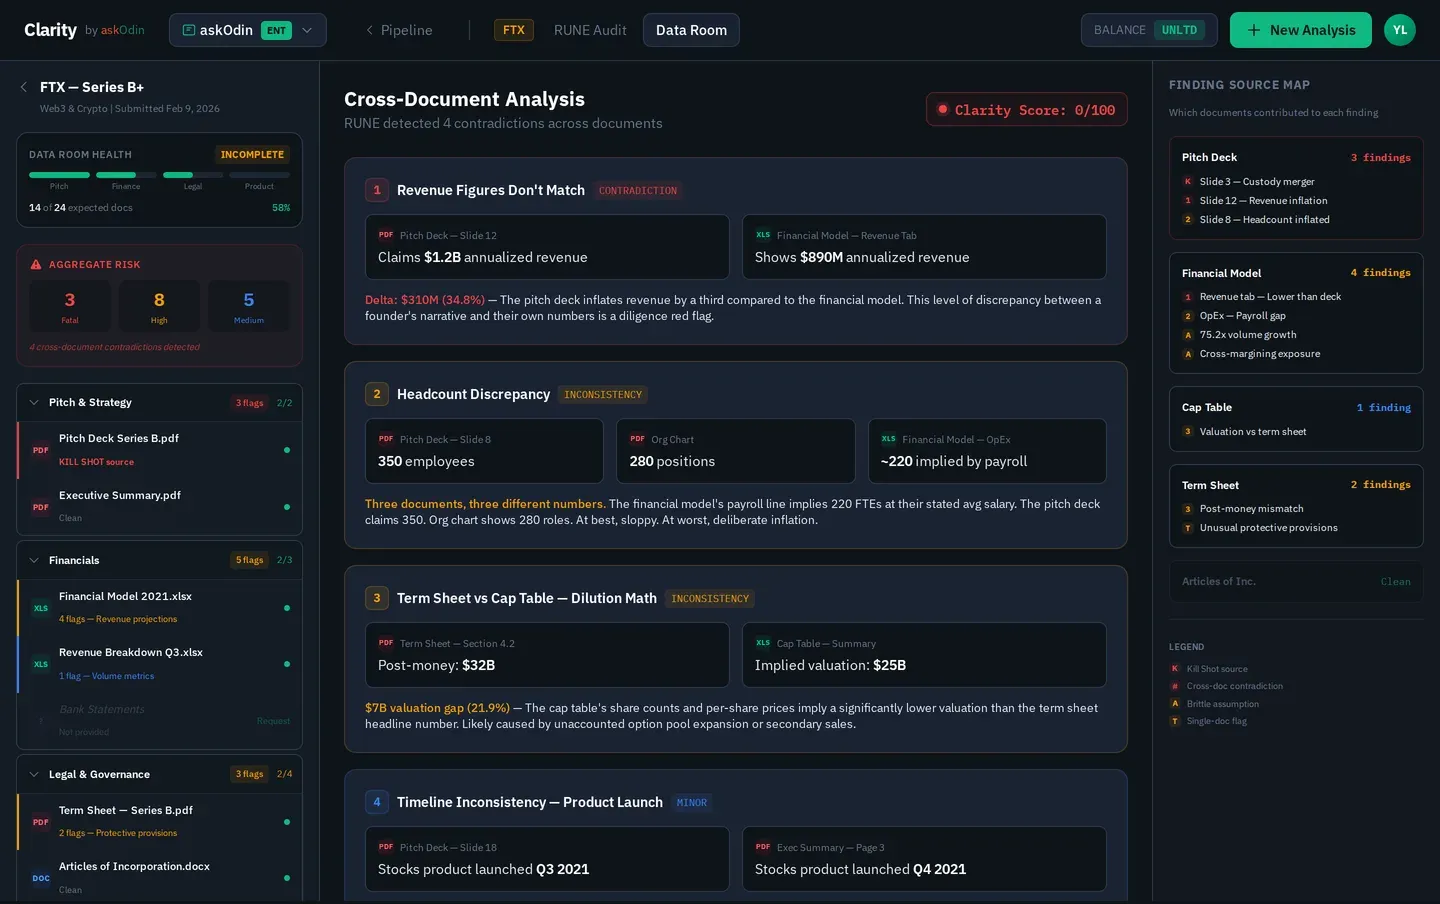Image resolution: width=1440 pixels, height=904 pixels.
Task: Switch to the RUNE Audit tab
Action: [590, 30]
